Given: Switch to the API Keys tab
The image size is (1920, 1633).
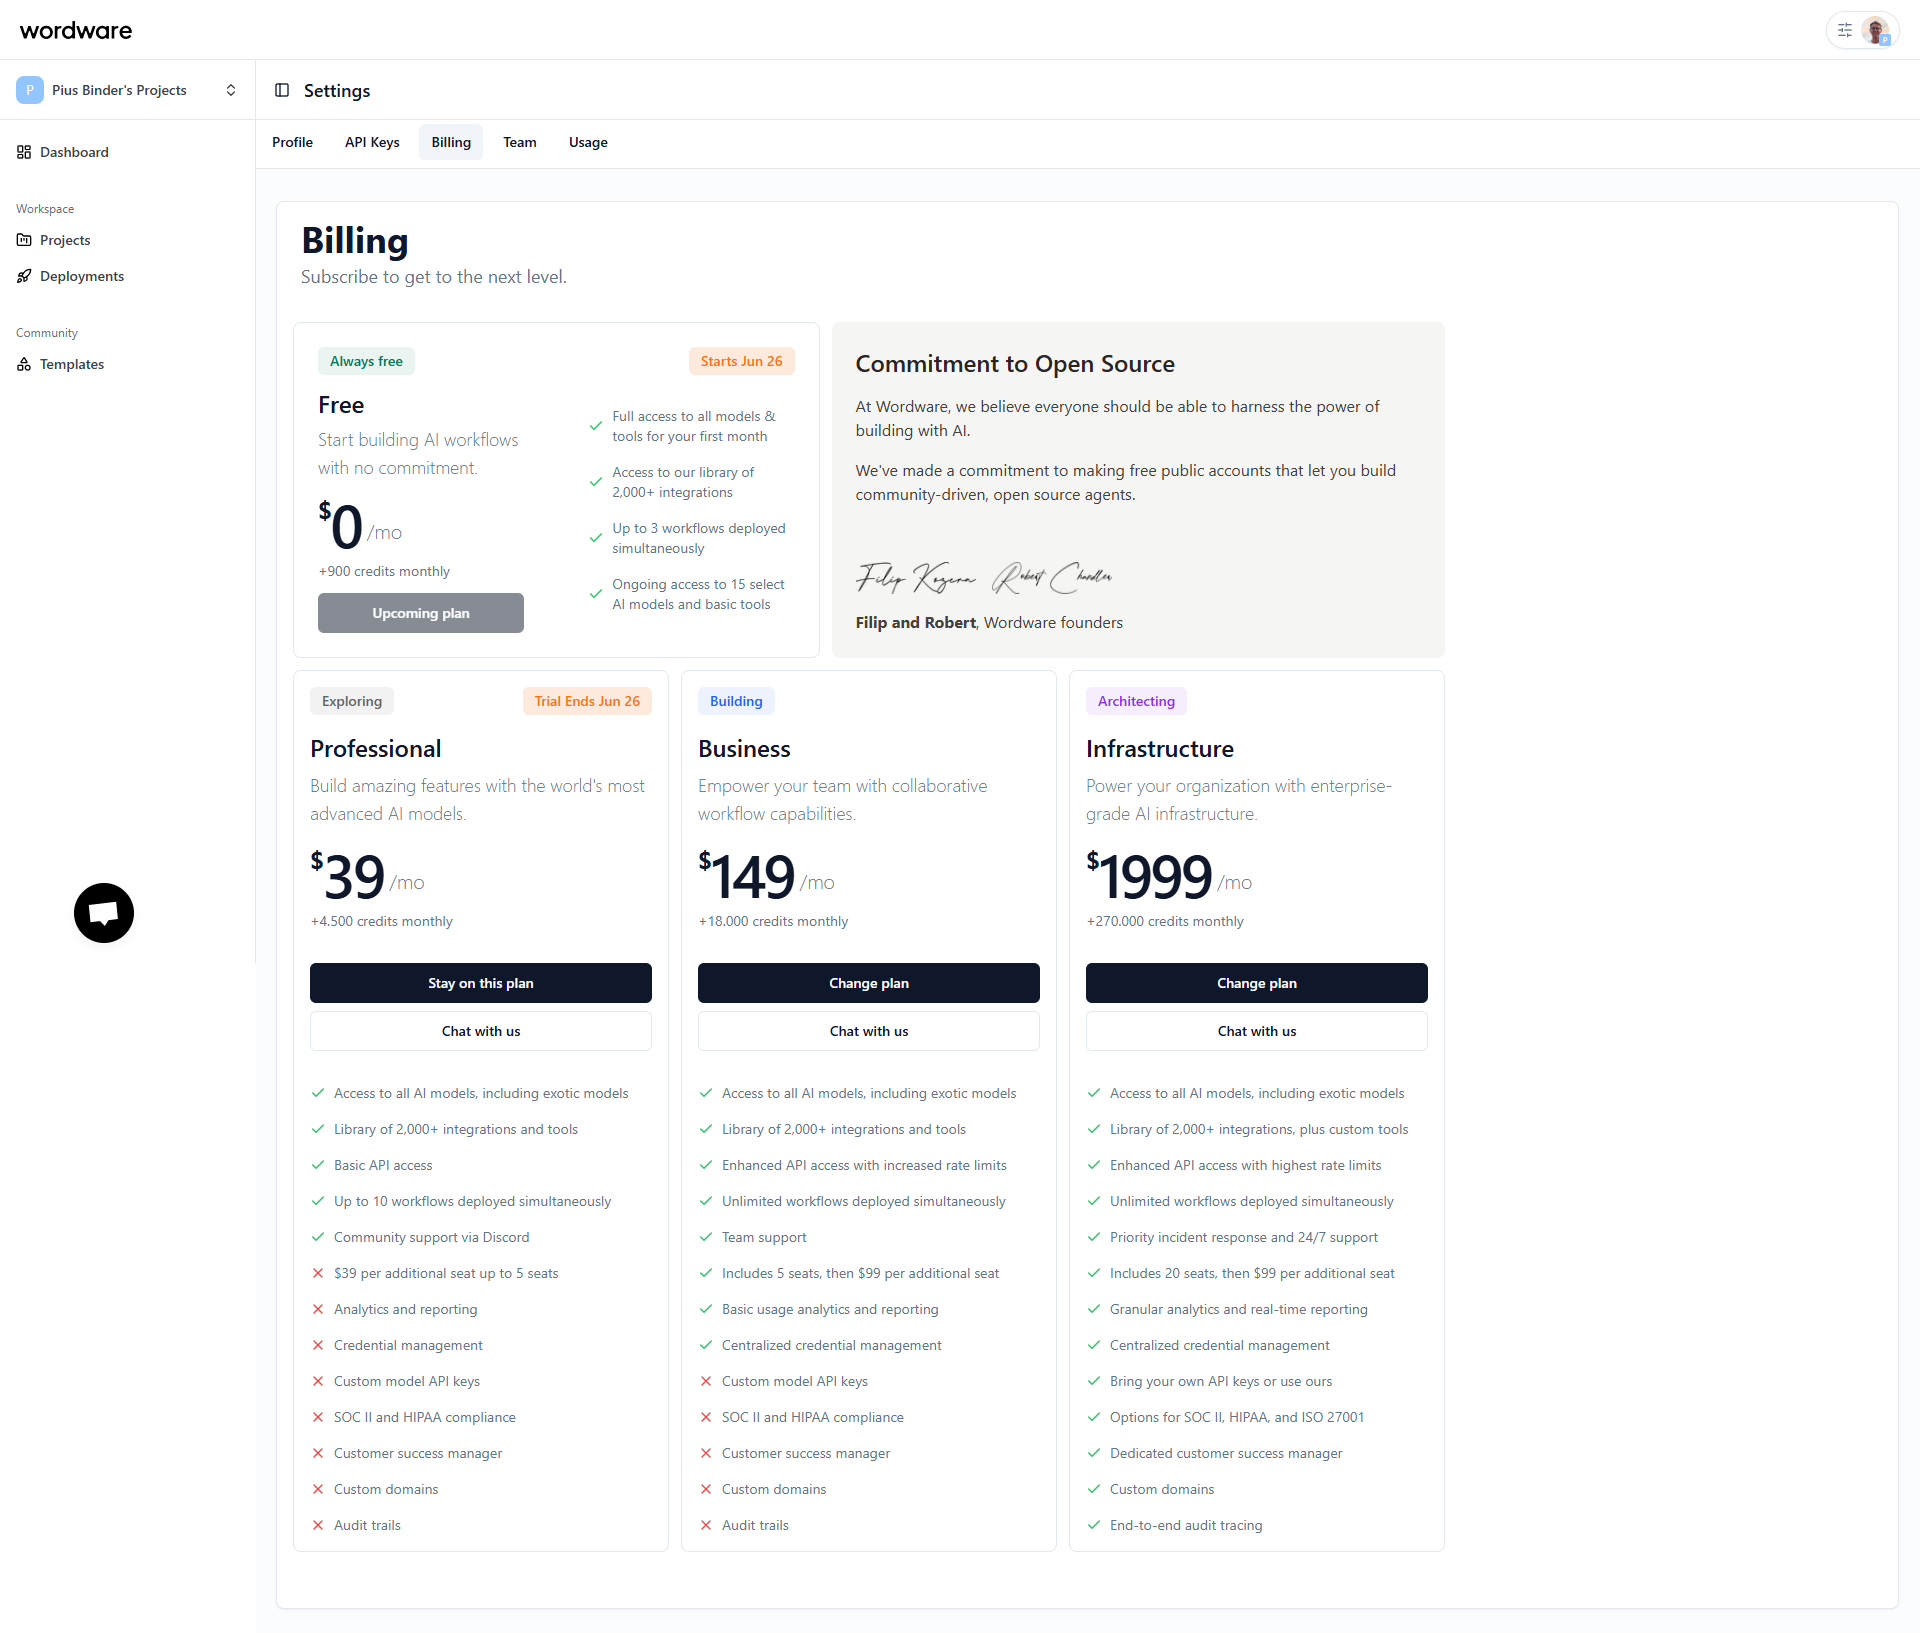Looking at the screenshot, I should tap(372, 142).
